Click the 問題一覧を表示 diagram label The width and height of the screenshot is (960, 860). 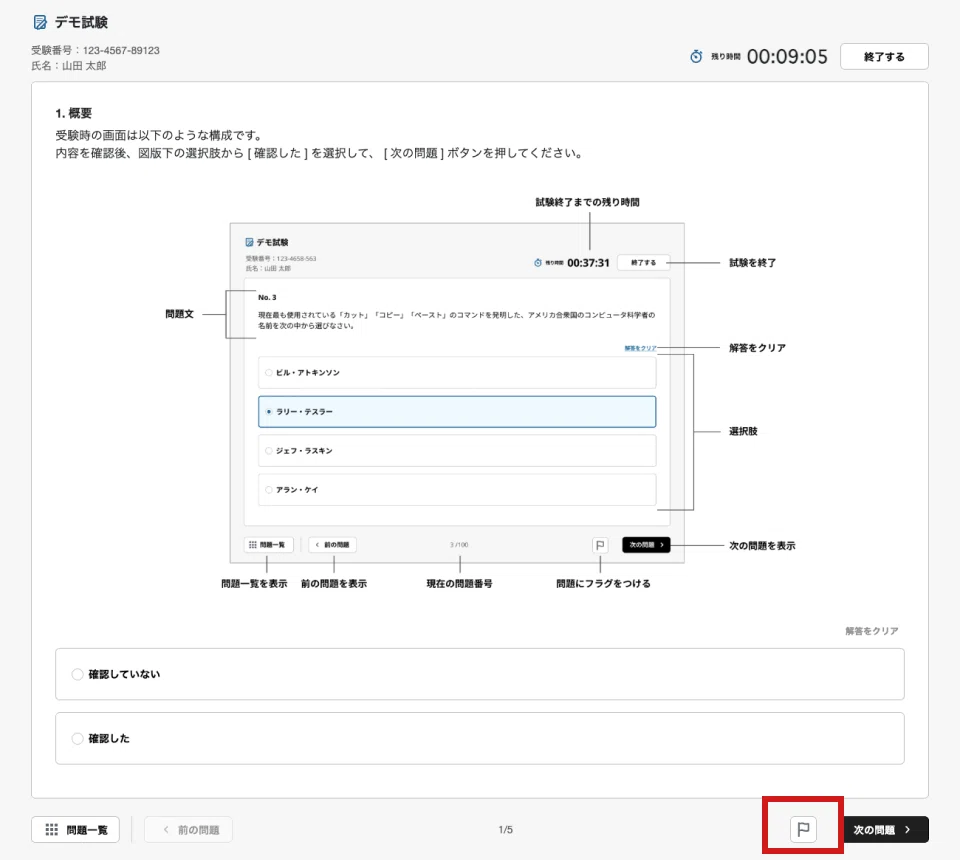(x=254, y=583)
